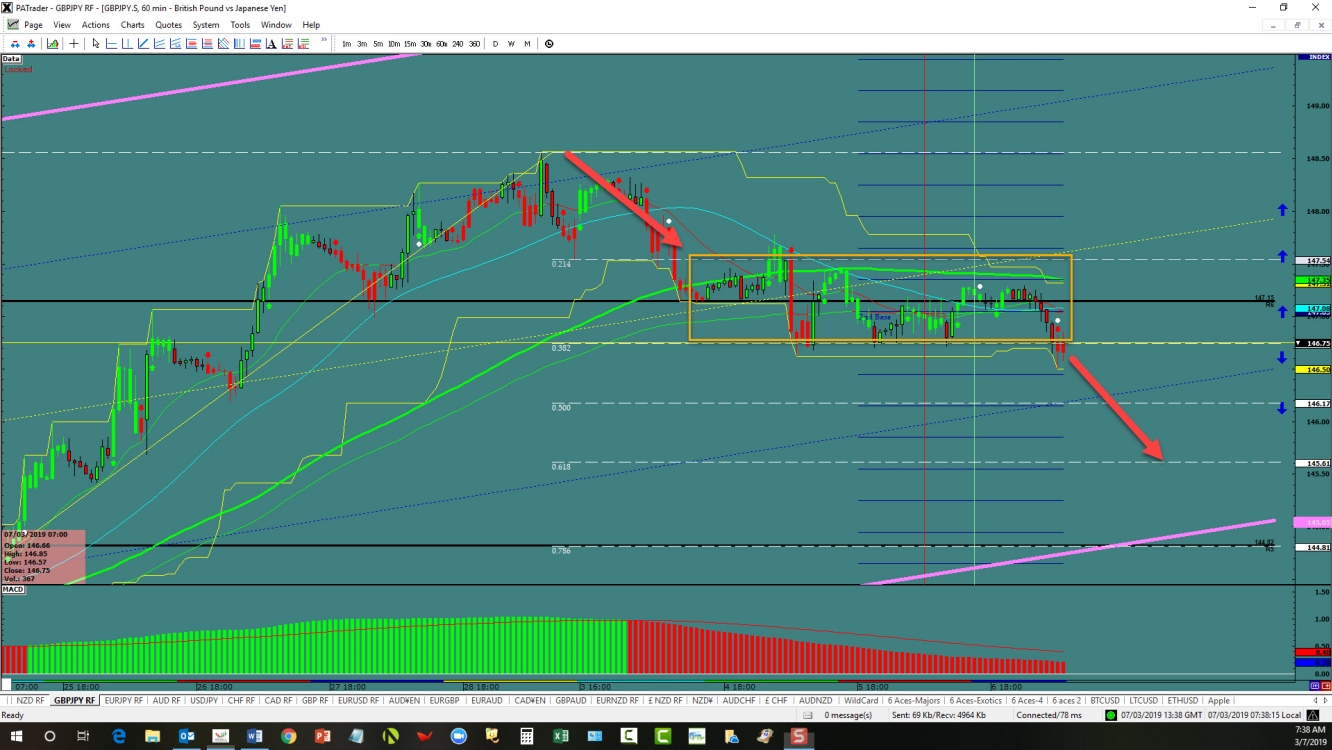
Task: Switch to the EURUSD RF tab
Action: click(x=358, y=700)
